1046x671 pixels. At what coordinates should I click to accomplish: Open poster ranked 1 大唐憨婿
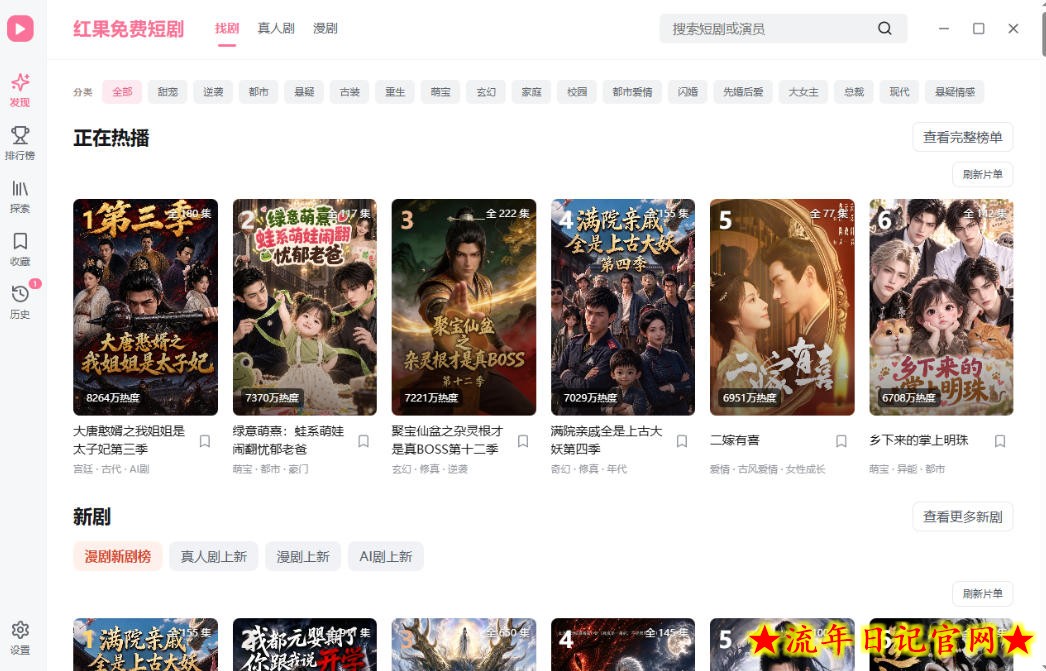(145, 307)
